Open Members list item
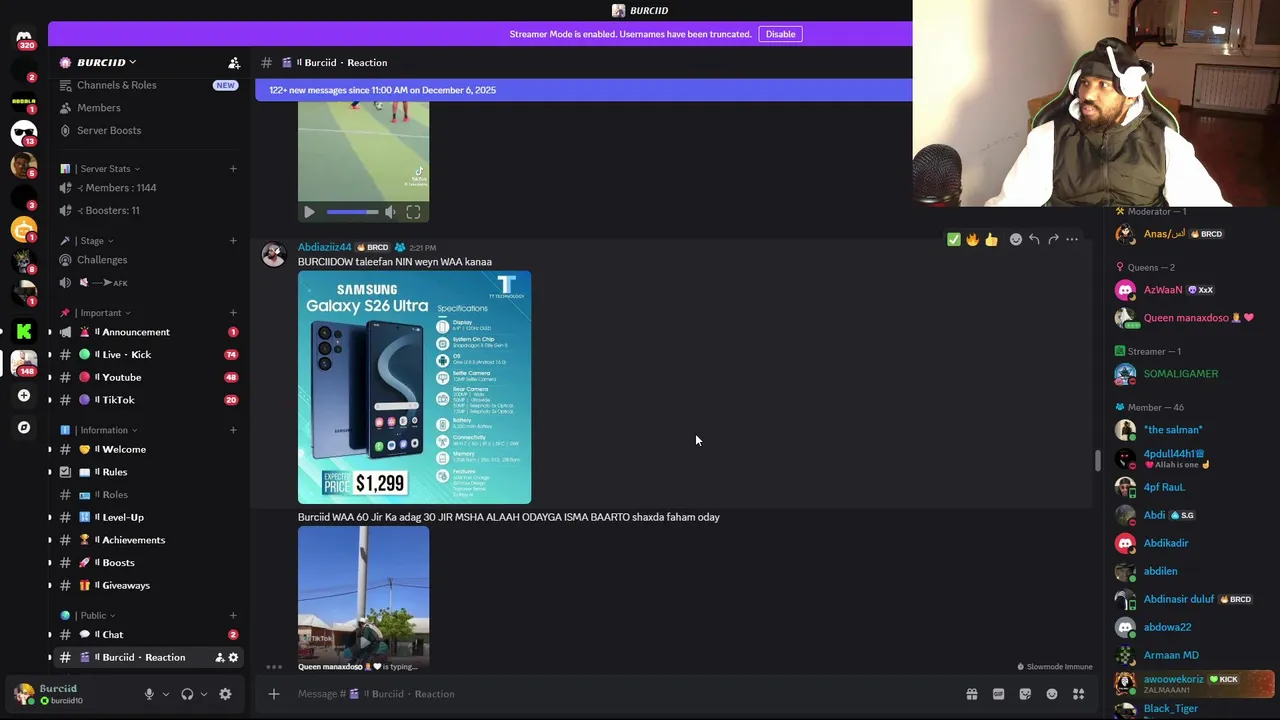 point(148,108)
